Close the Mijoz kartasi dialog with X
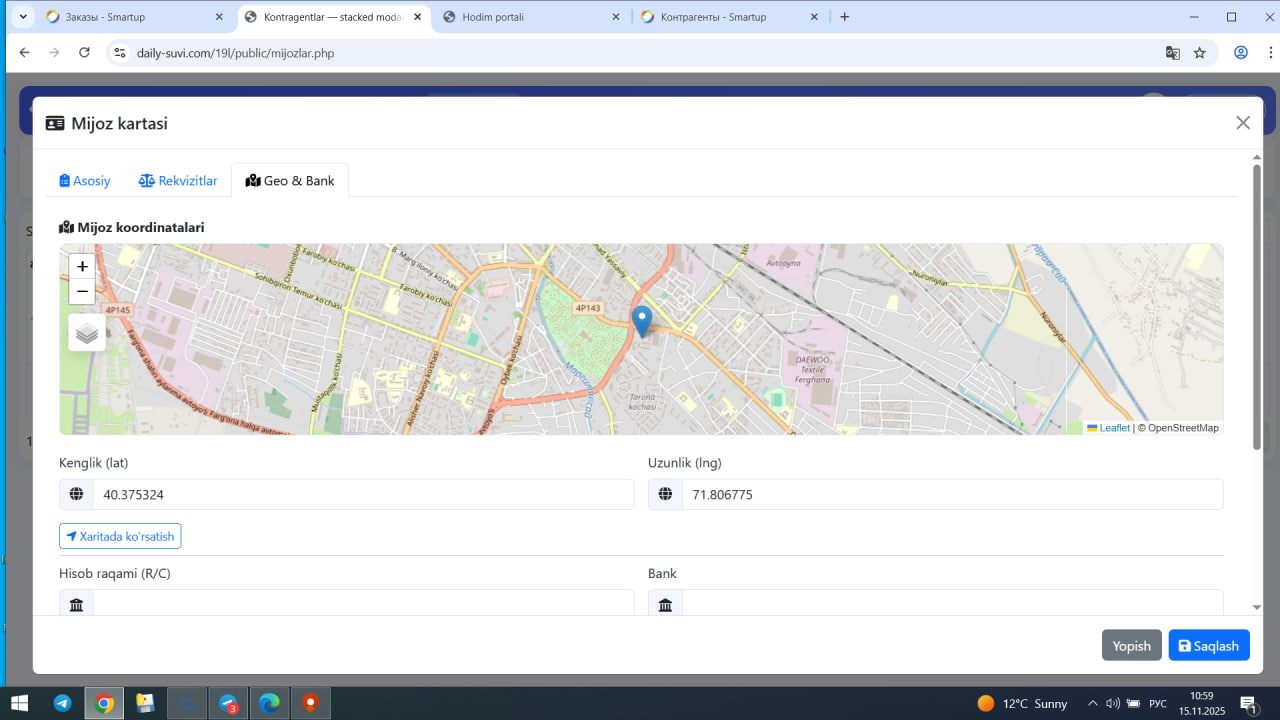The image size is (1280, 720). 1243,123
